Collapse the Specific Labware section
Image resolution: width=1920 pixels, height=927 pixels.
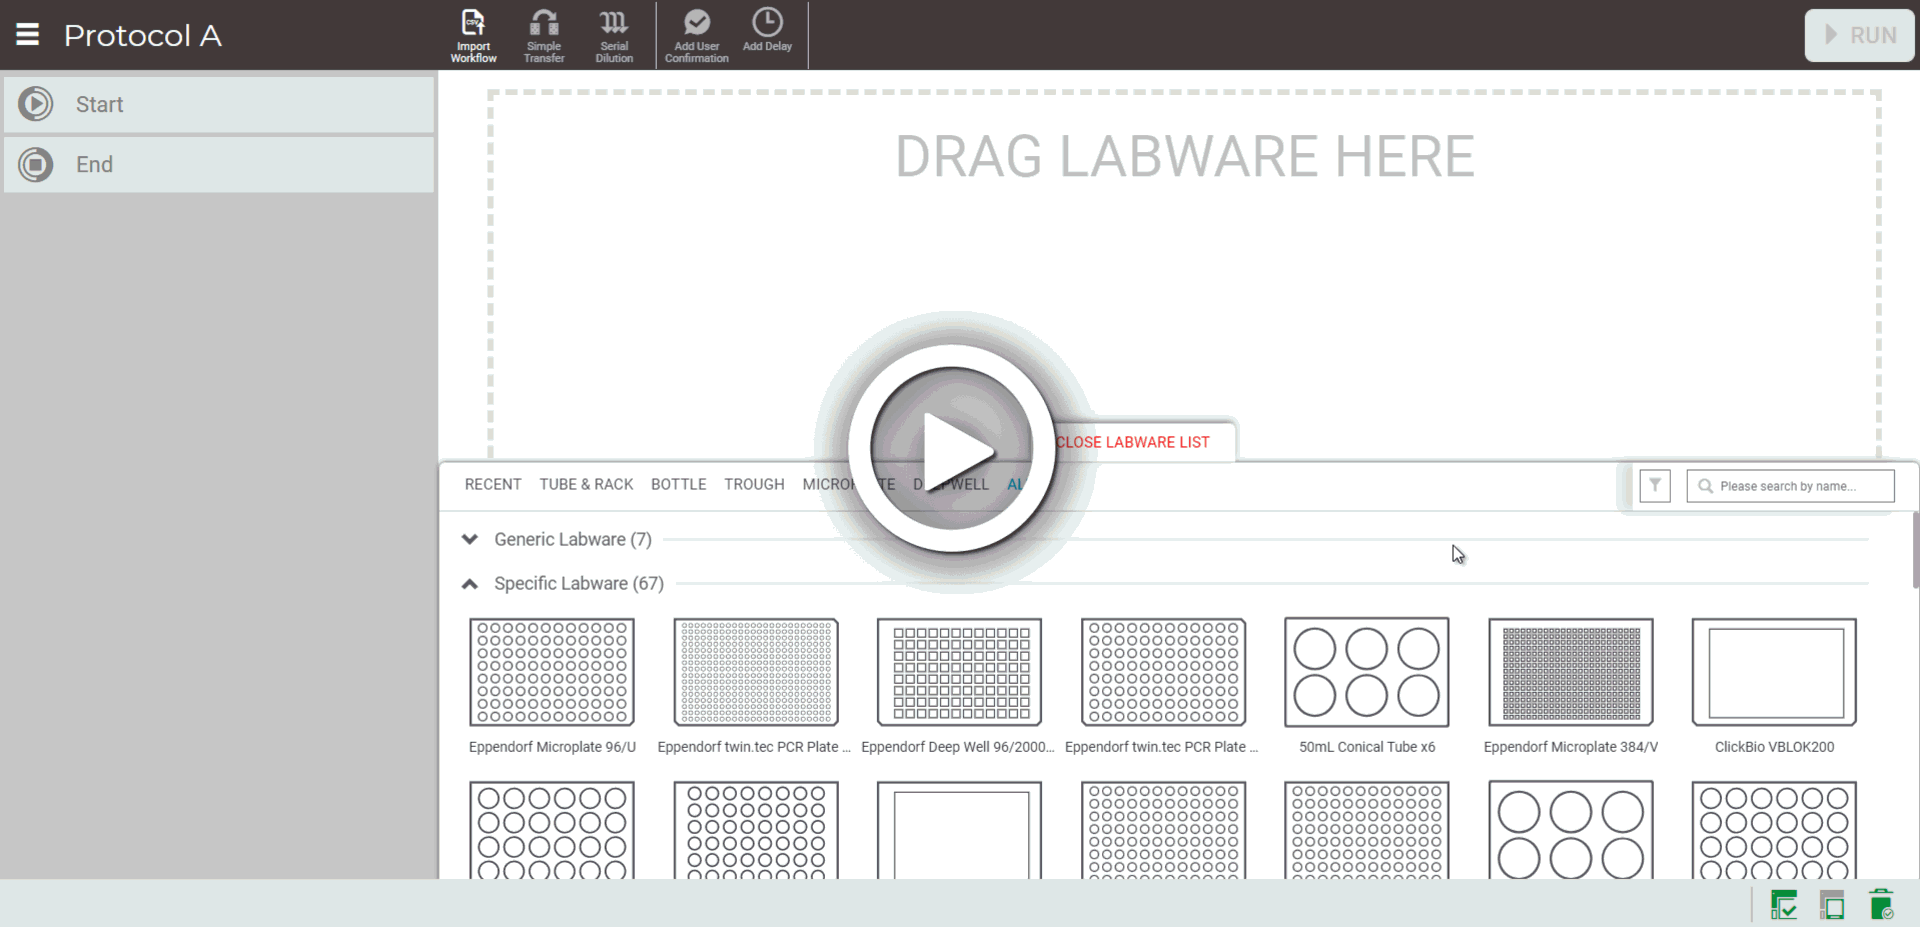[x=470, y=584]
